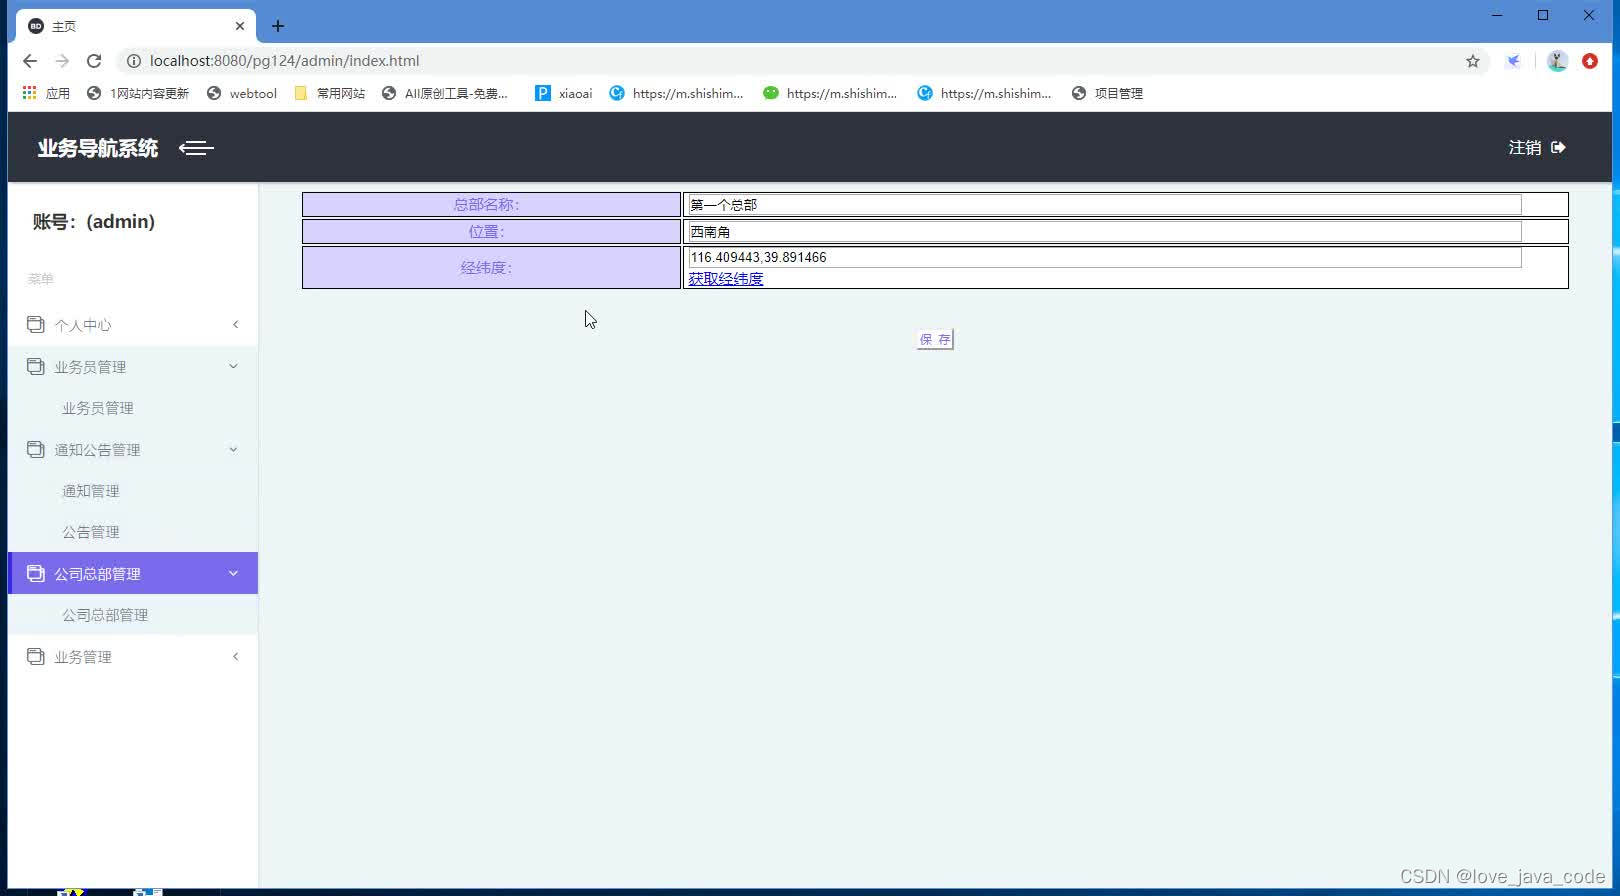1620x896 pixels.
Task: Click the 账号:(admin) account text
Action: [x=94, y=222]
